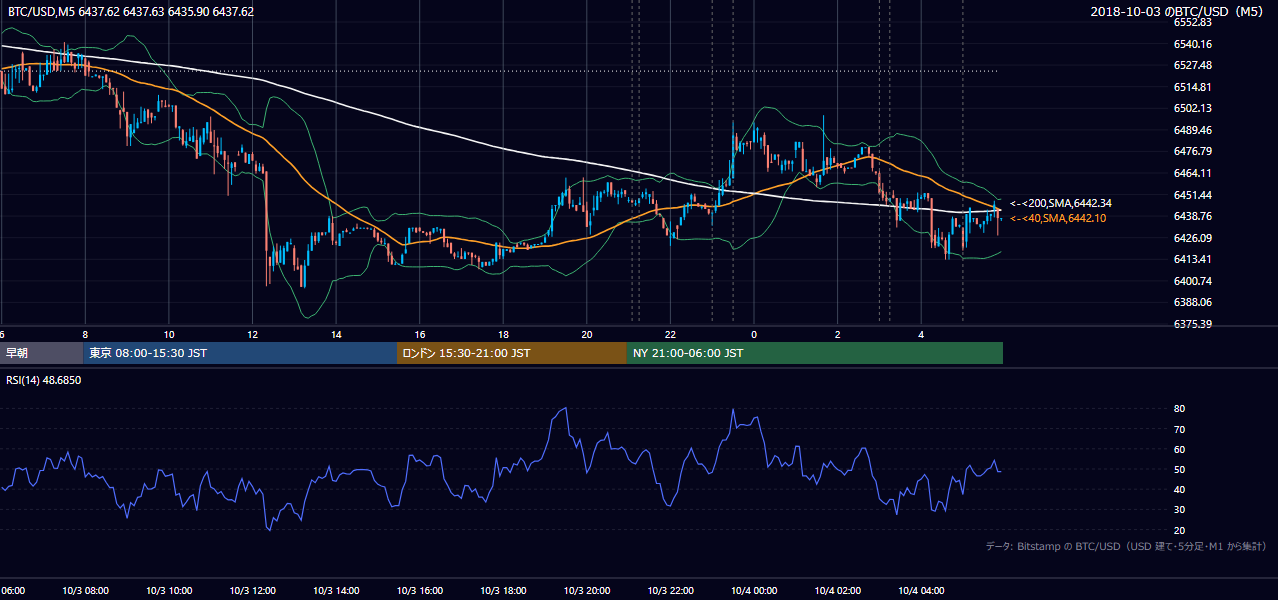Screen dimensions: 1278x600
Task: Click the 10/3 18:00 date label
Action: (x=503, y=591)
